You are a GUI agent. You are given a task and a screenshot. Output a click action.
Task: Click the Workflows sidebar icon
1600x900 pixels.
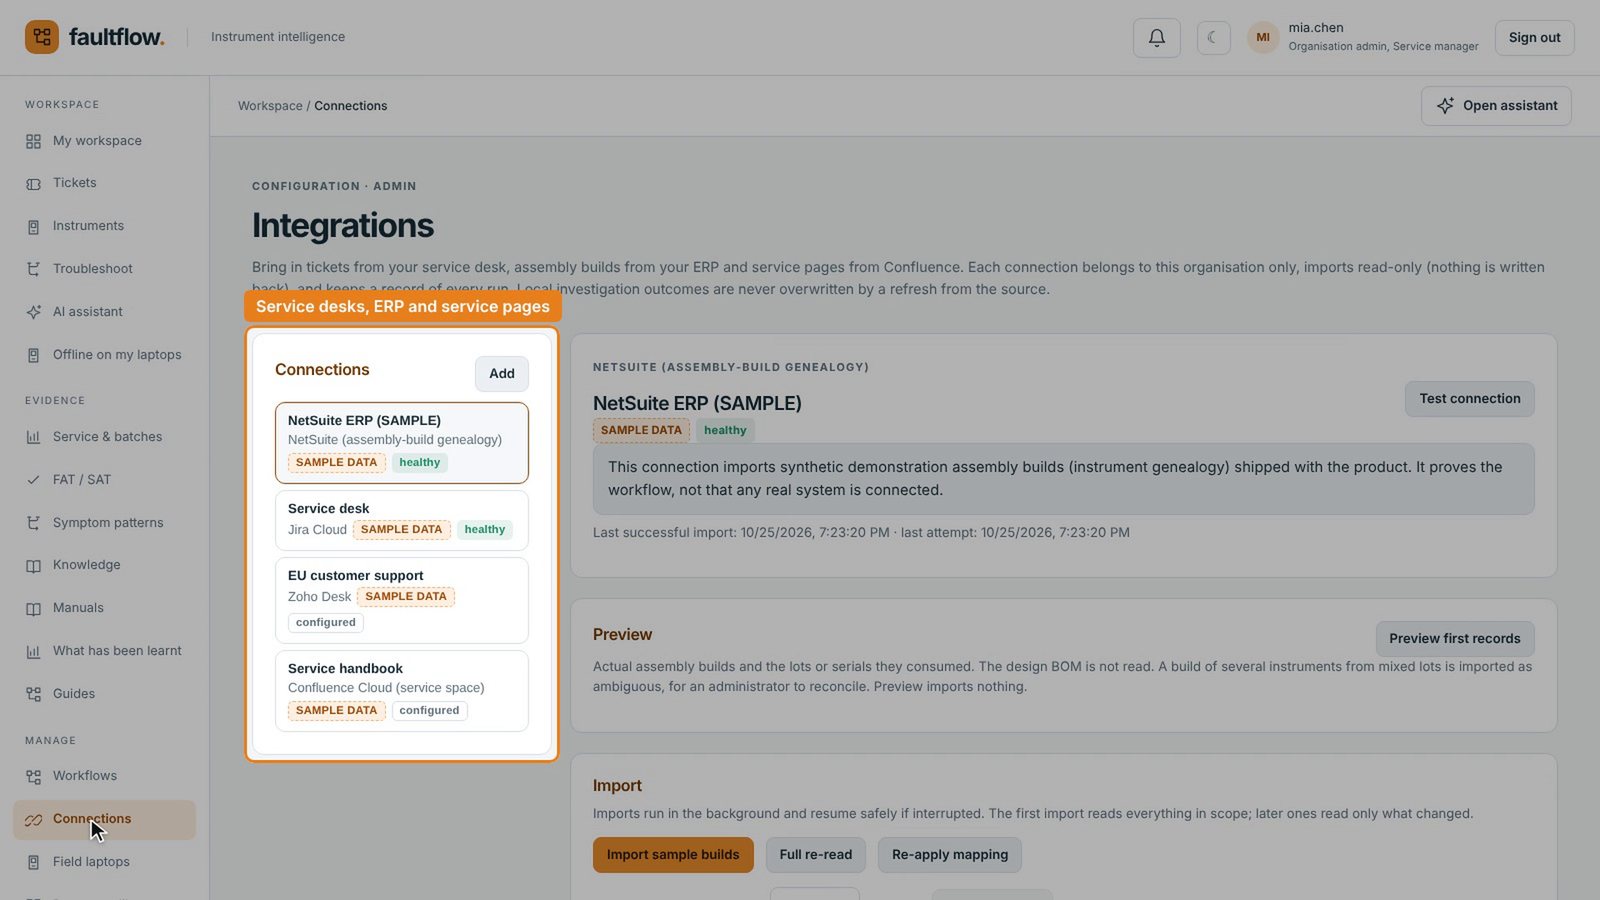(x=33, y=776)
